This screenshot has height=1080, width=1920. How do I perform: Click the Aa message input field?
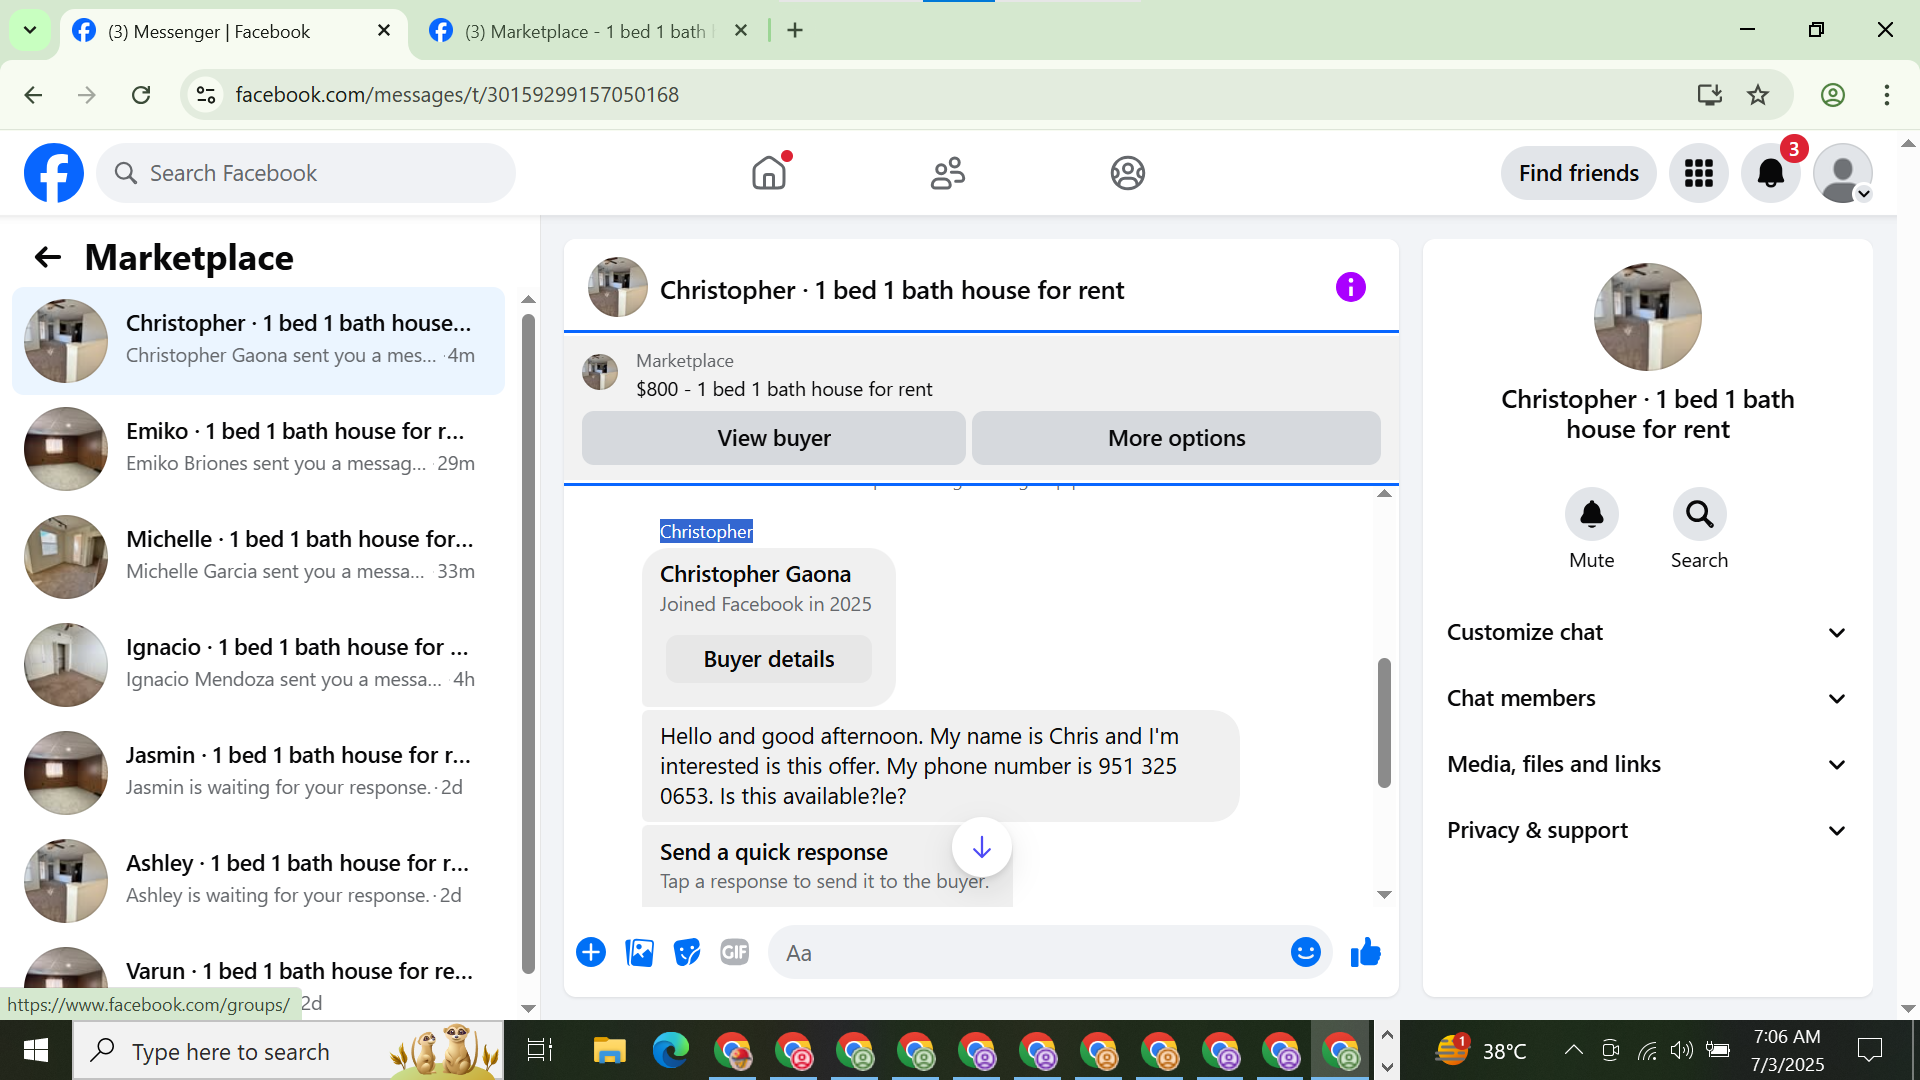pos(1030,953)
